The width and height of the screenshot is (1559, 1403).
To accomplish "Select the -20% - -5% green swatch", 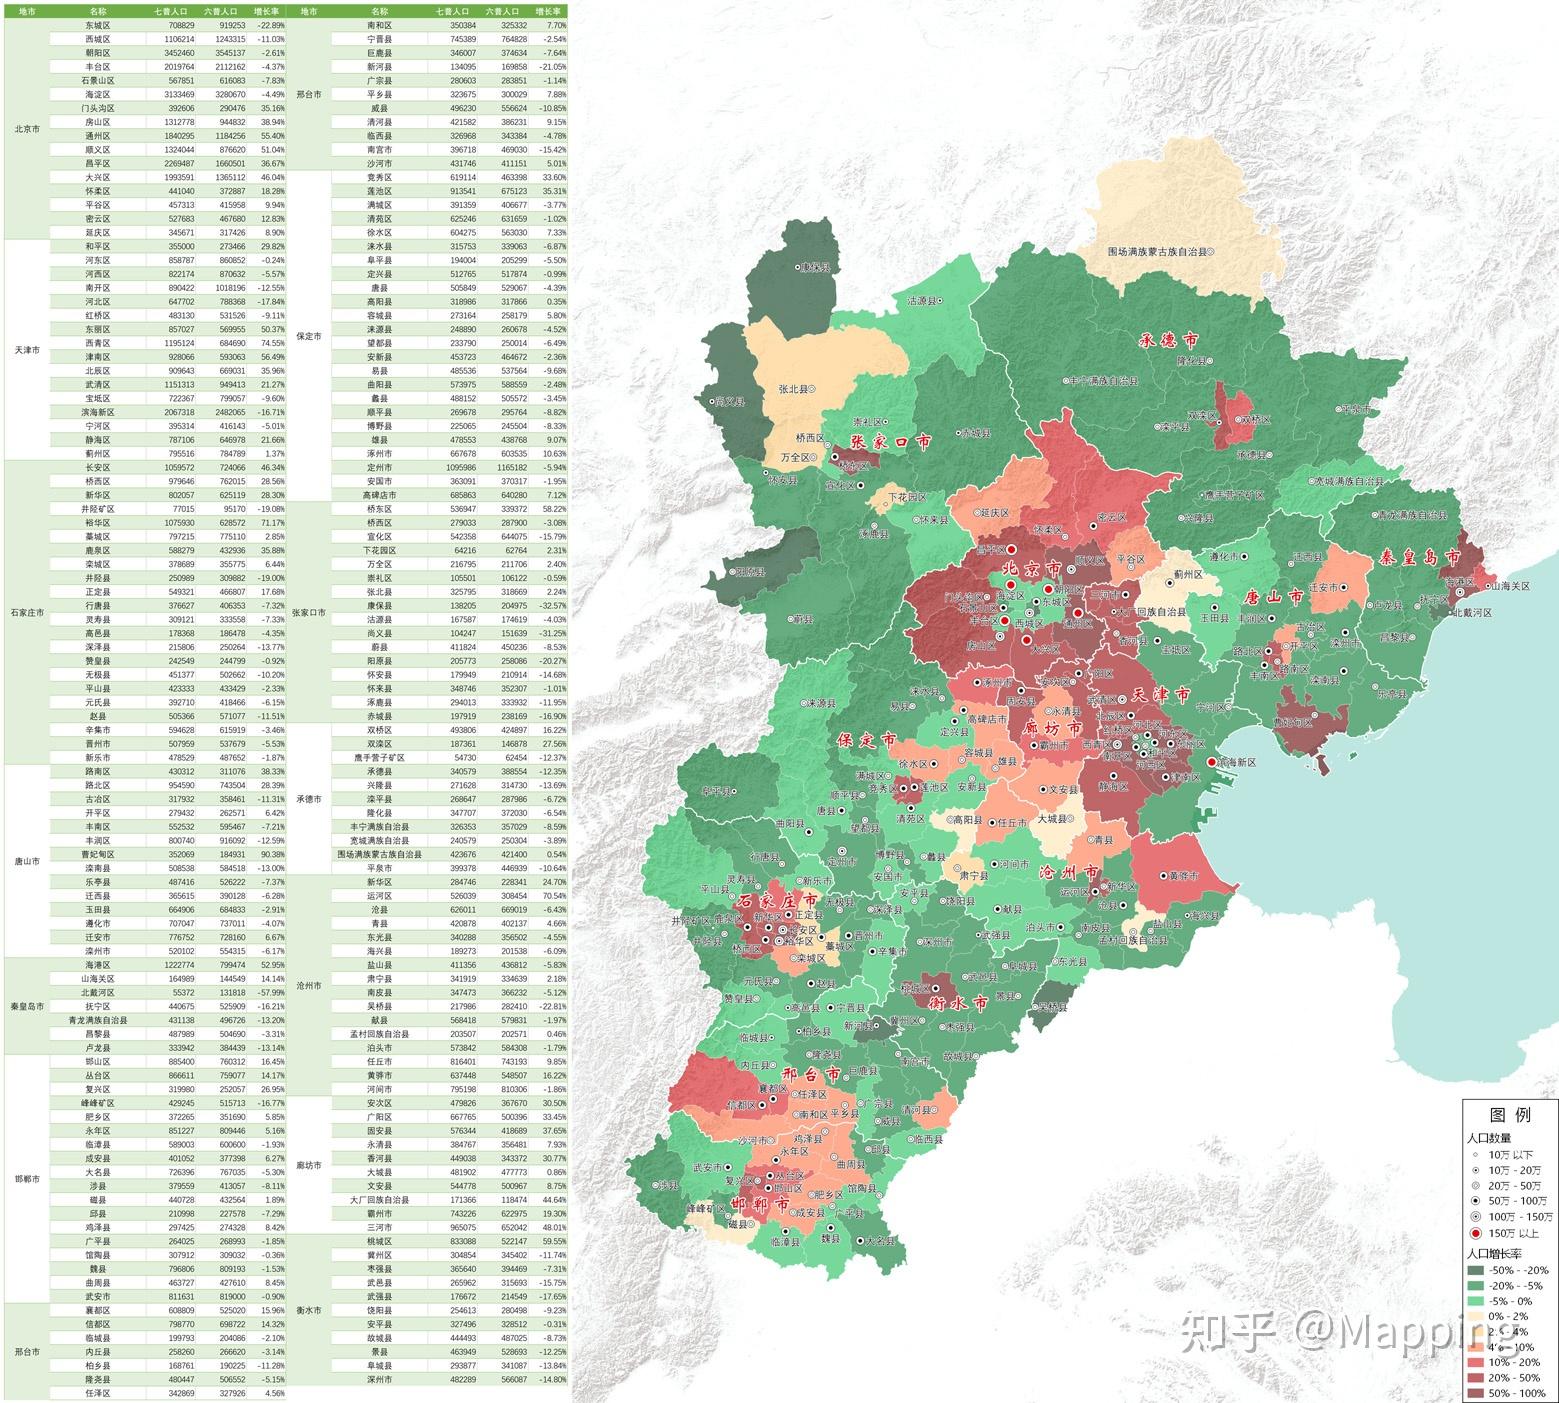I will [1476, 1286].
